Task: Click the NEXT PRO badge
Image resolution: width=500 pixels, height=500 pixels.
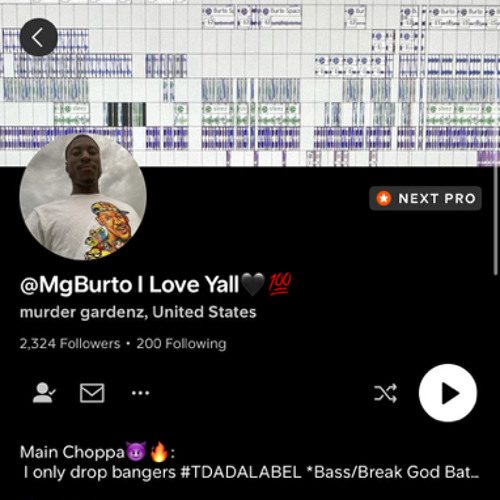Action: (x=425, y=198)
